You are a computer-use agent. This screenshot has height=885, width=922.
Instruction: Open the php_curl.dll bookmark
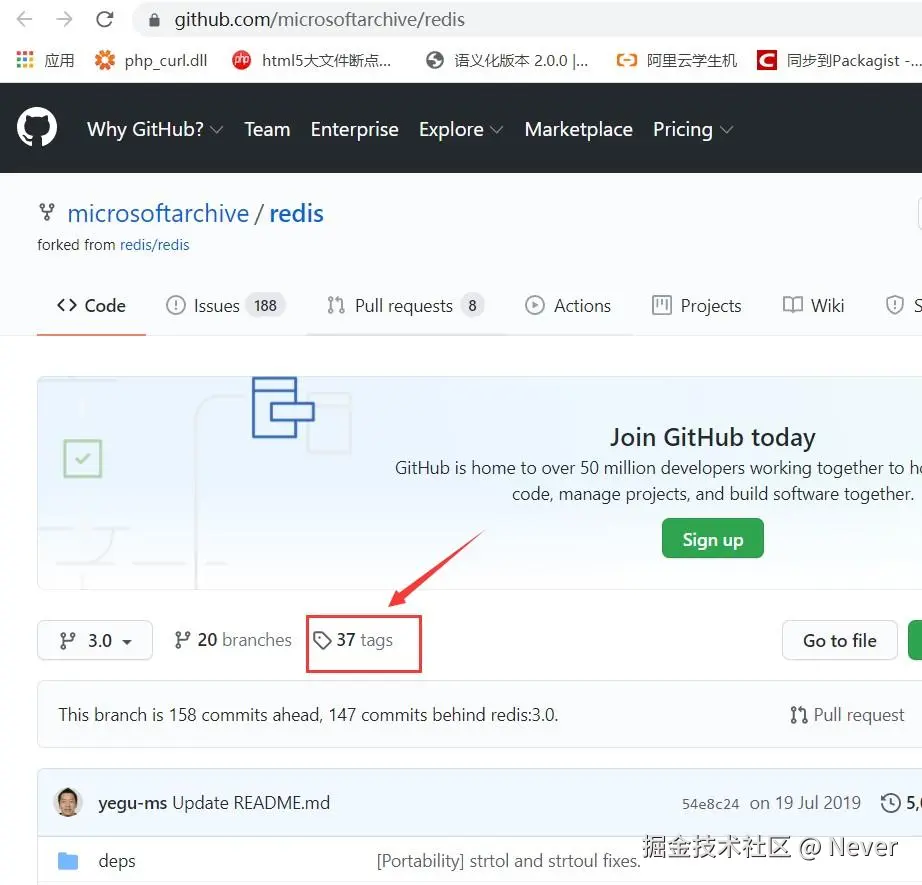point(151,60)
